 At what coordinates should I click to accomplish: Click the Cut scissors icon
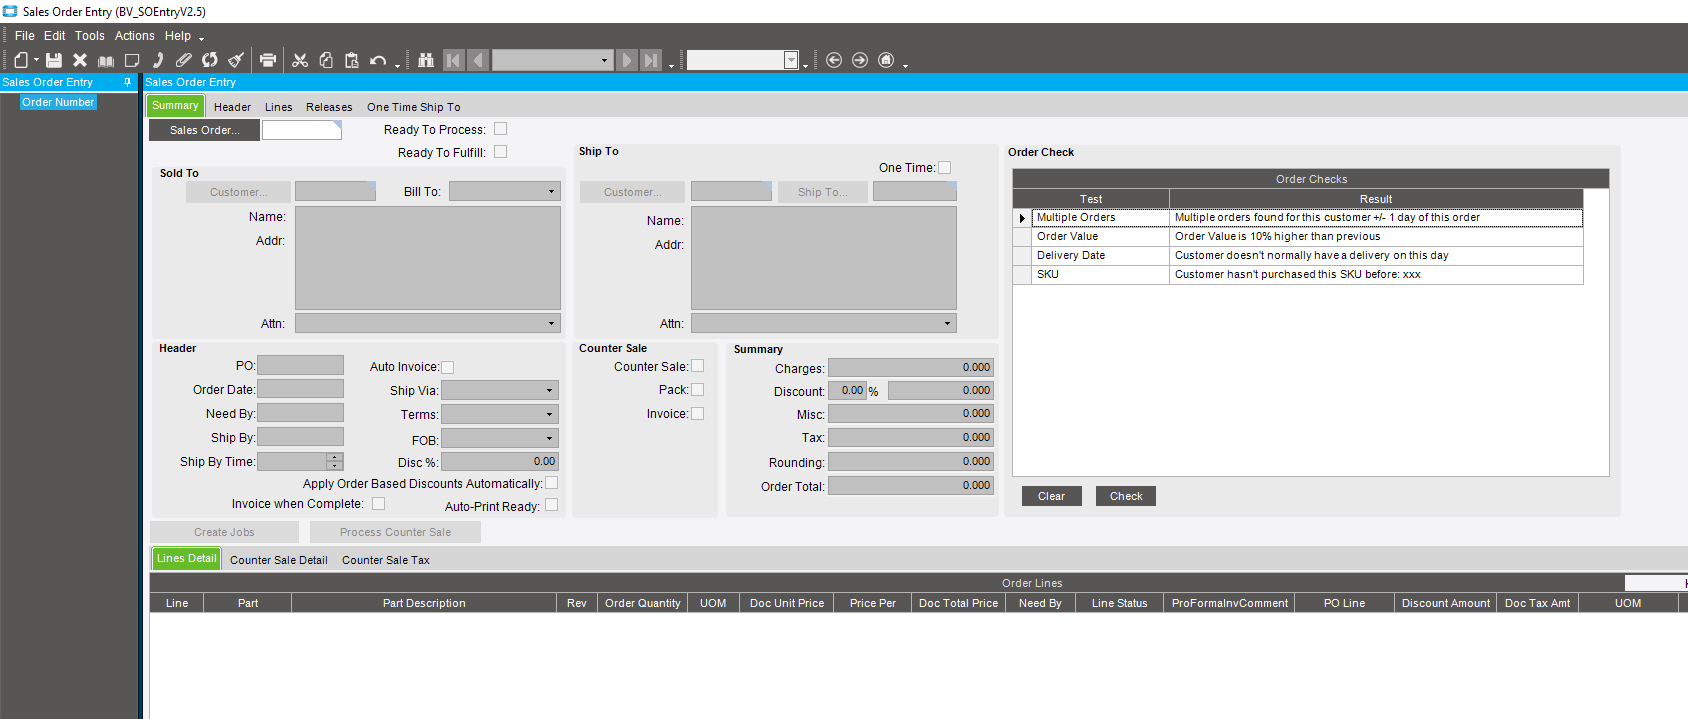coord(300,60)
